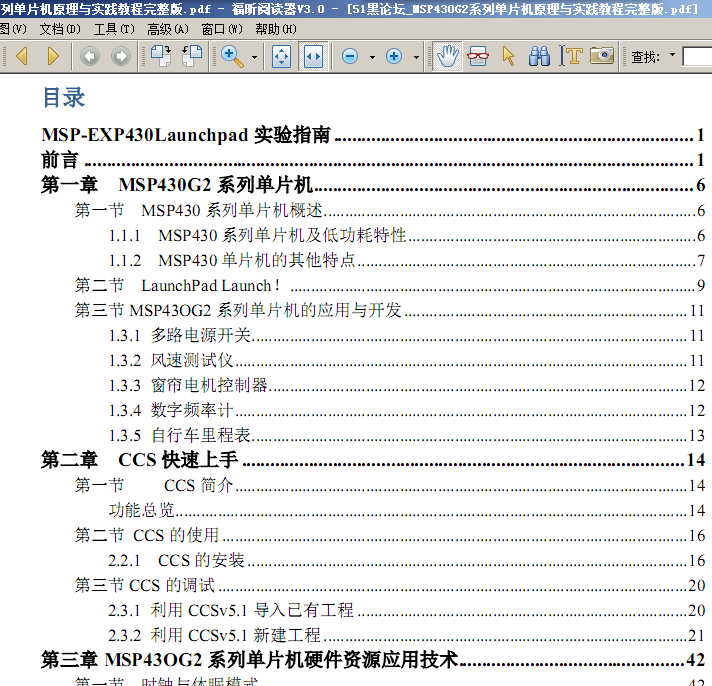The image size is (712, 686).
Task: Open 第一节 MSP430 系列单片机概述
Action: point(390,210)
